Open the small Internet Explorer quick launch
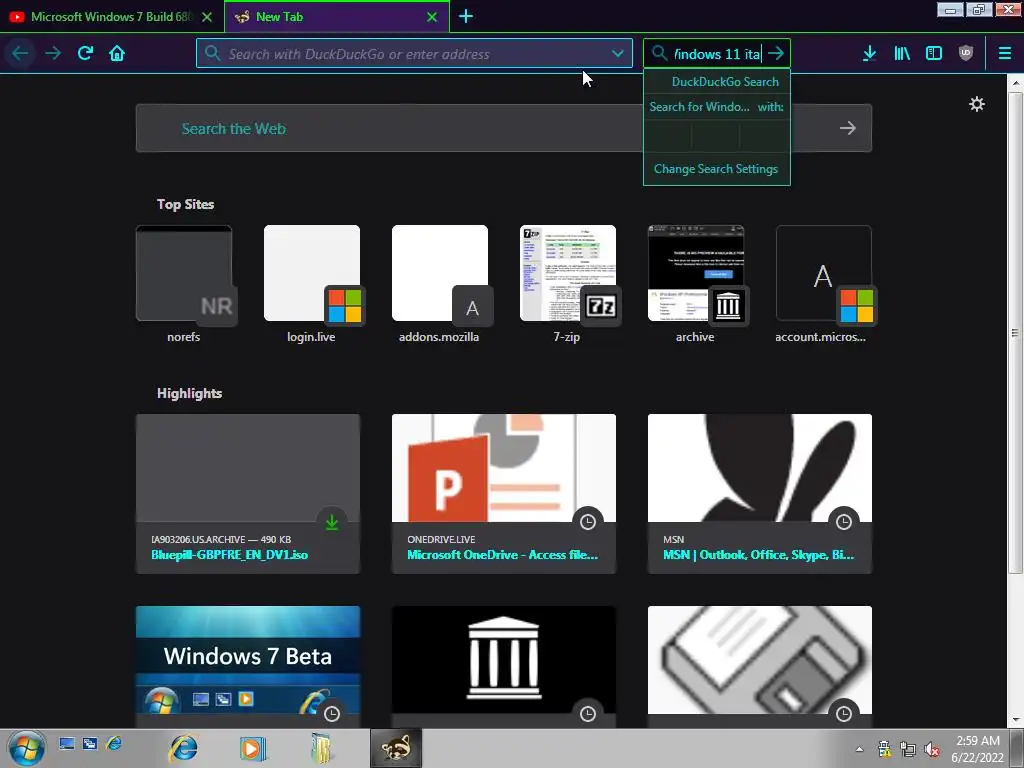Viewport: 1024px width, 768px height. pyautogui.click(x=114, y=744)
